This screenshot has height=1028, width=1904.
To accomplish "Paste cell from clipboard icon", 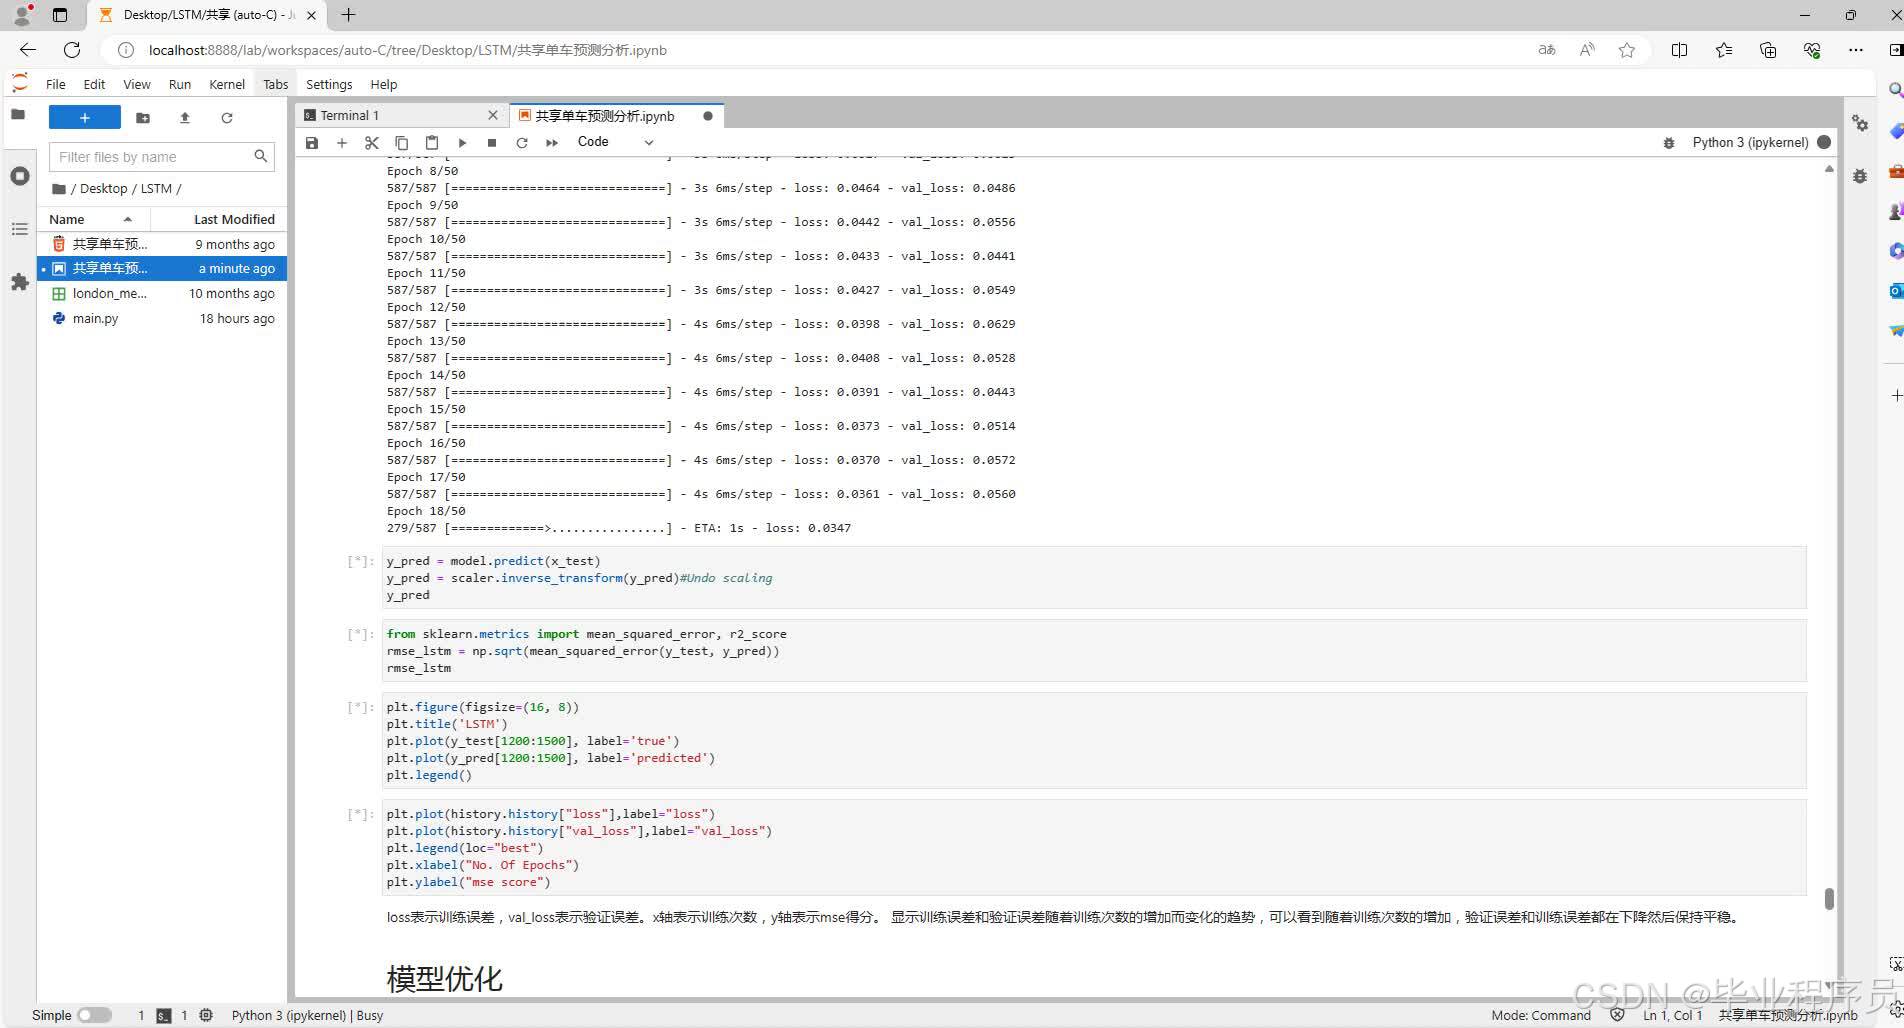I will [432, 143].
